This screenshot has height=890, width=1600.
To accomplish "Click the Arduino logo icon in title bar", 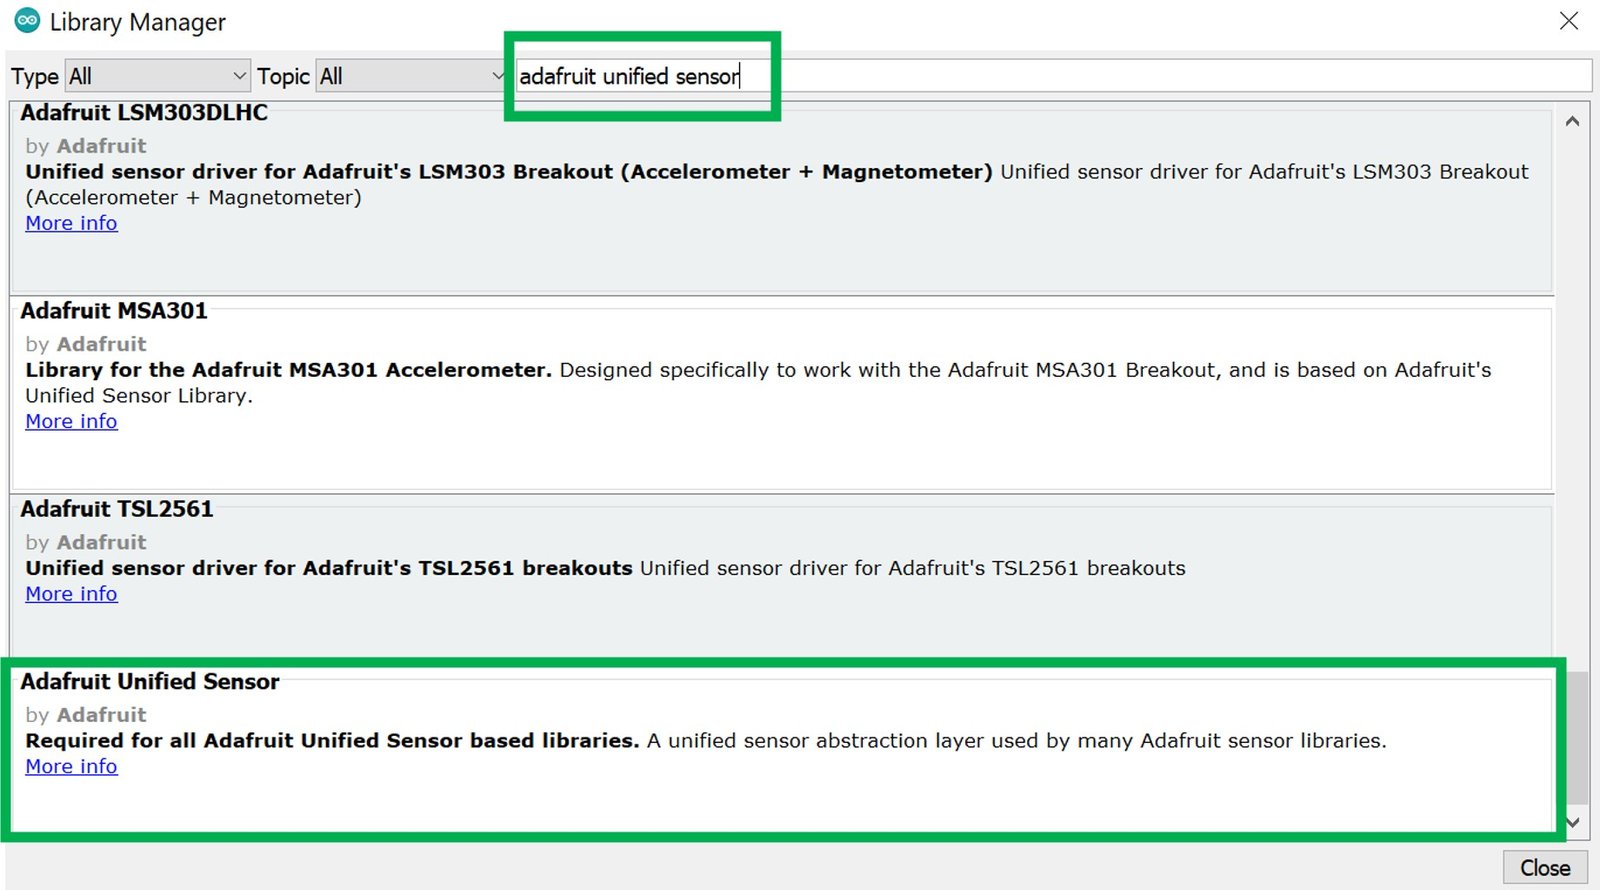I will tap(27, 20).
